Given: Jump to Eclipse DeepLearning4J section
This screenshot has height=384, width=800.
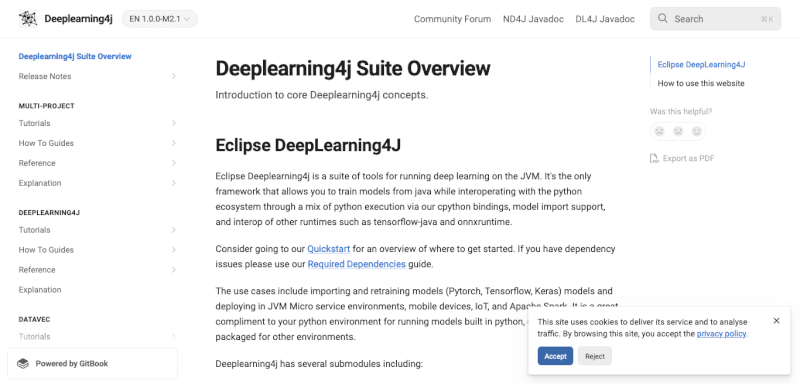Looking at the screenshot, I should pos(701,65).
